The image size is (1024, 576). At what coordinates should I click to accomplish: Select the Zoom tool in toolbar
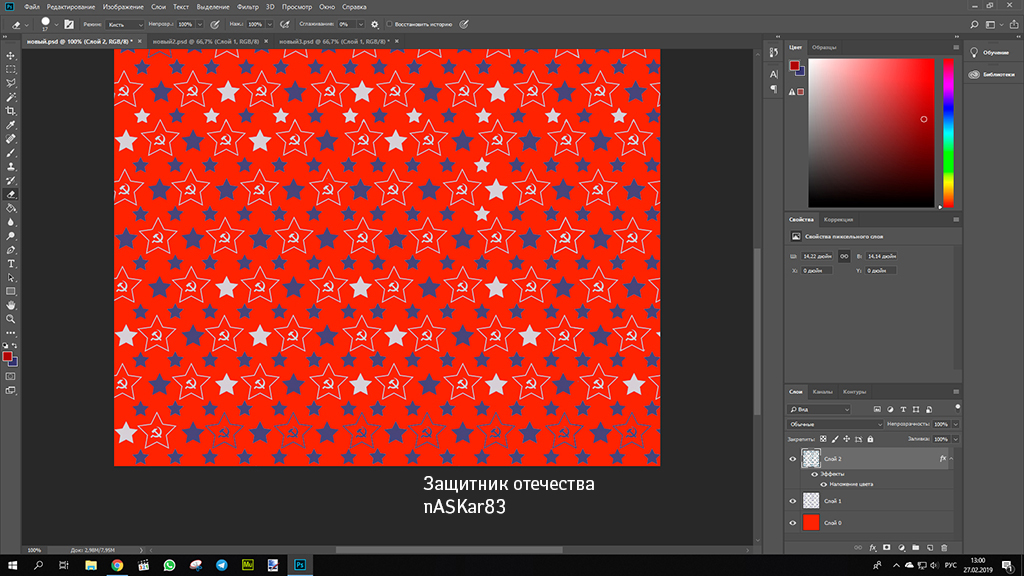[11, 319]
